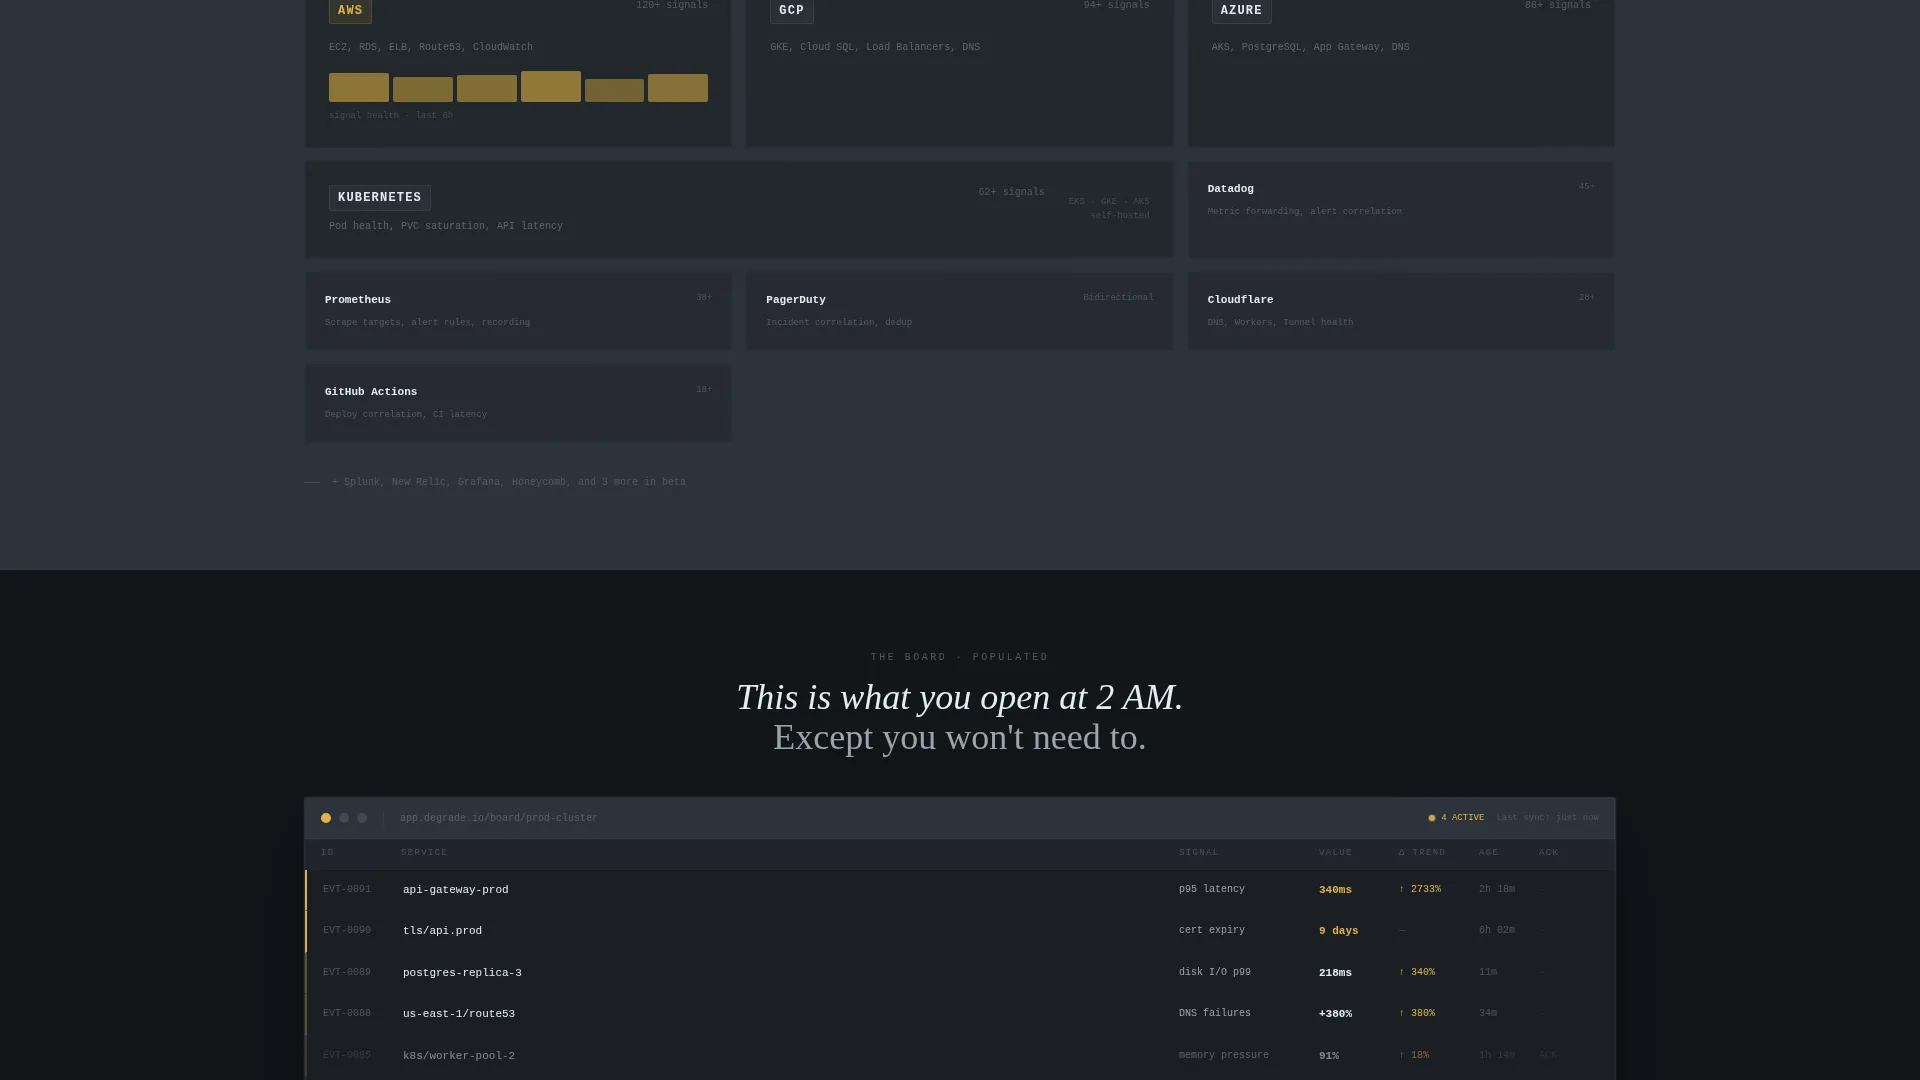Click the ↑ 340% trend cell
The image size is (1920, 1080).
(x=1417, y=972)
